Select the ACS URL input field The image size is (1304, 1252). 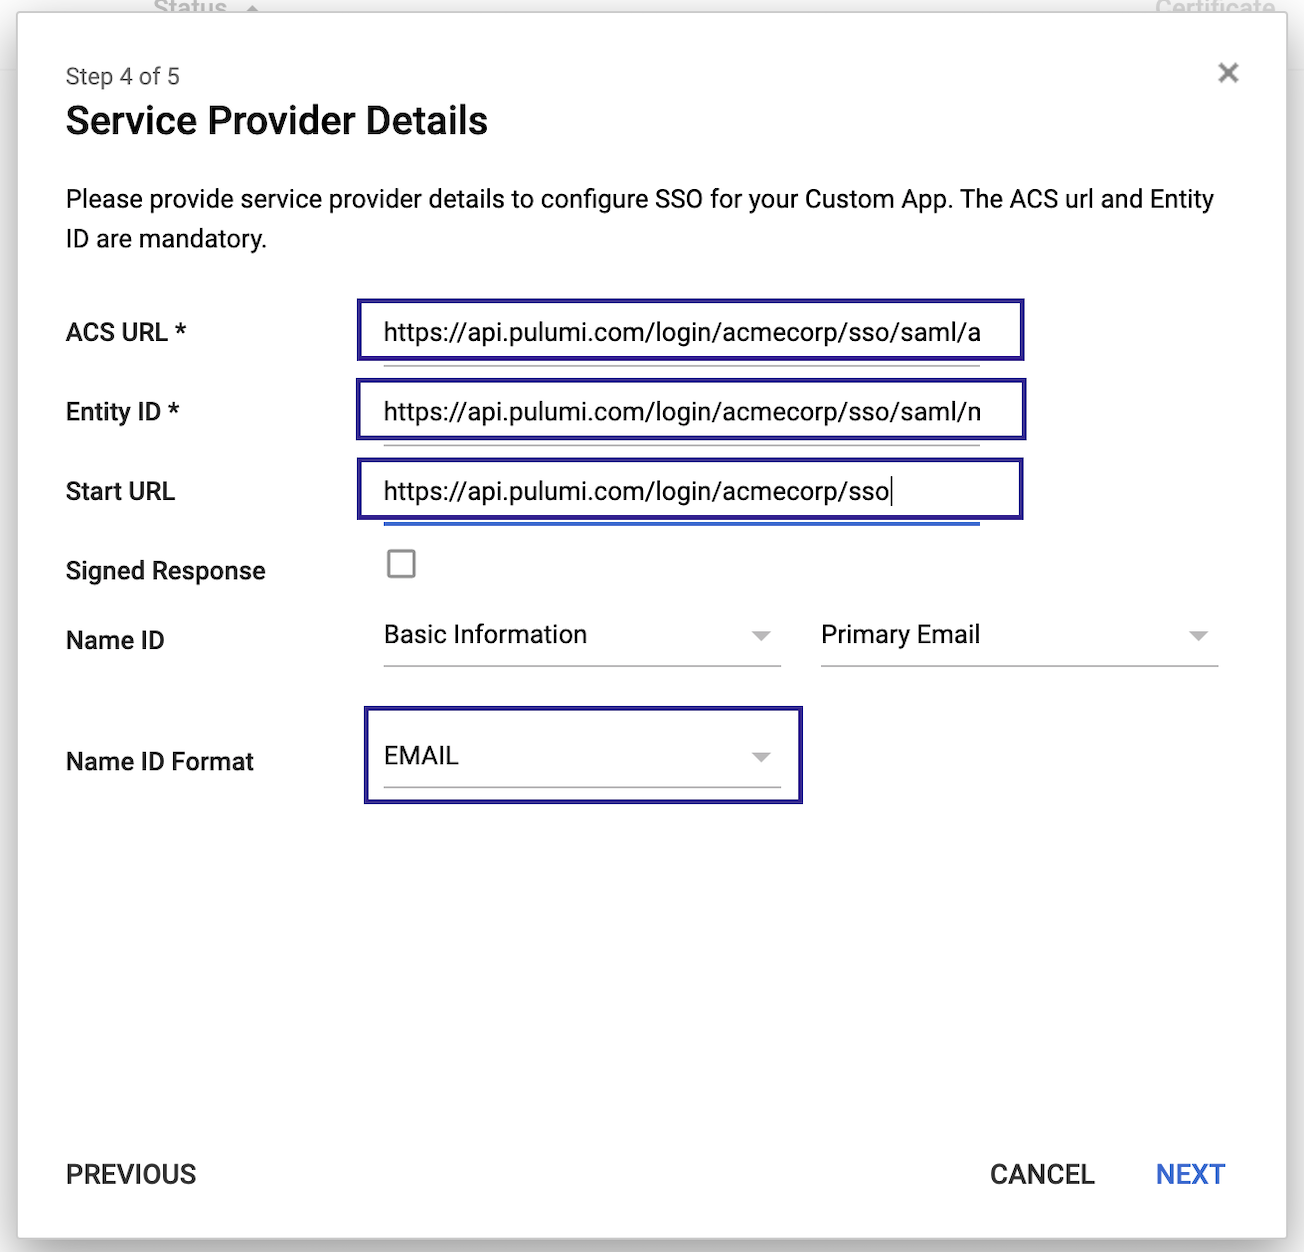(690, 331)
